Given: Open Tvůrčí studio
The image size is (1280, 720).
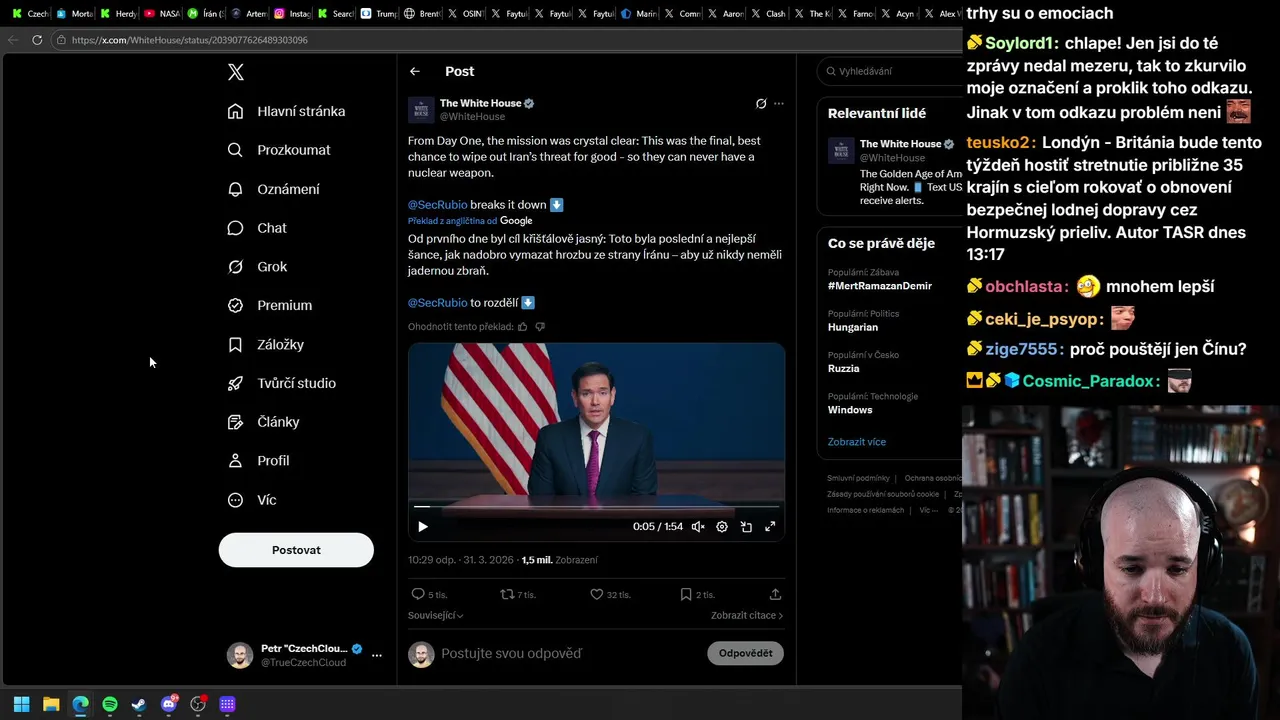Looking at the screenshot, I should (281, 383).
